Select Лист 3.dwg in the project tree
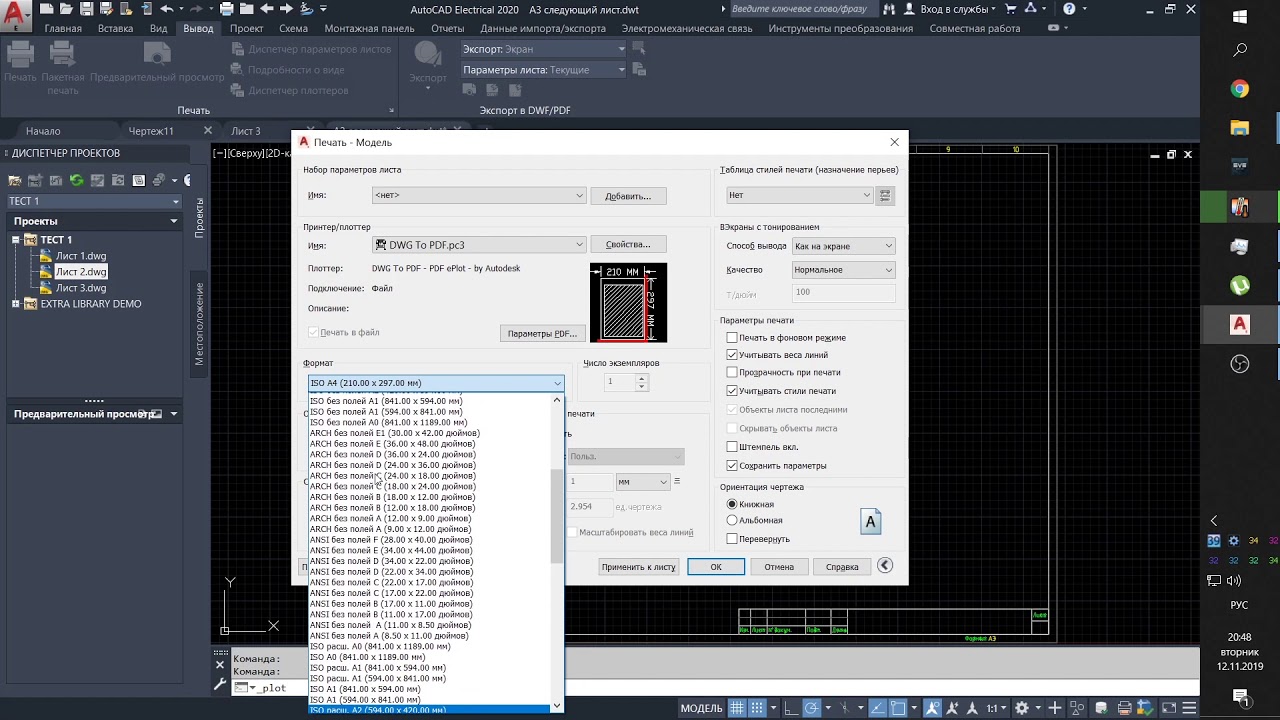This screenshot has height=720, width=1280. pos(80,288)
